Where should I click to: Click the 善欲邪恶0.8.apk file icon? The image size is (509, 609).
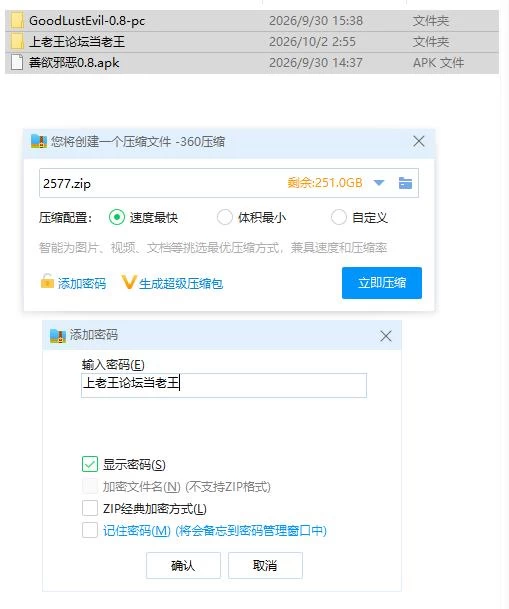(17, 63)
